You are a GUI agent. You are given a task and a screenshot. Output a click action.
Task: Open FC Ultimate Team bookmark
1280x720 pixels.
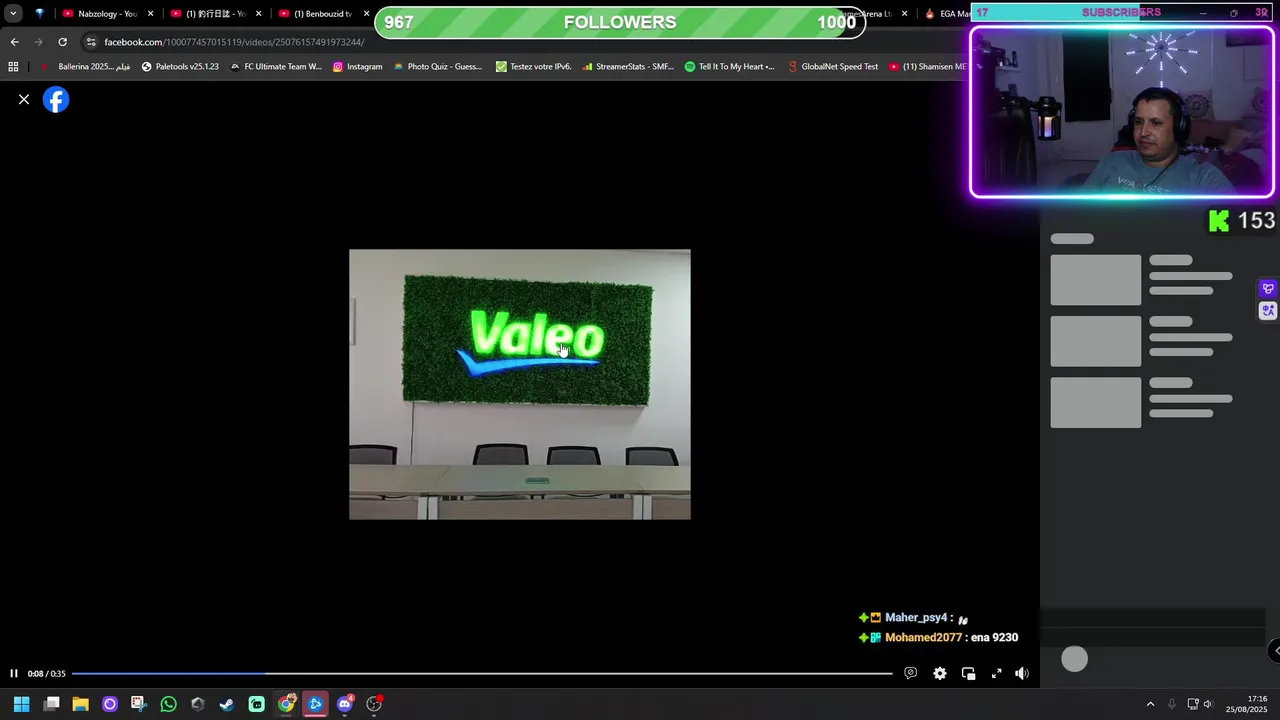pyautogui.click(x=276, y=67)
